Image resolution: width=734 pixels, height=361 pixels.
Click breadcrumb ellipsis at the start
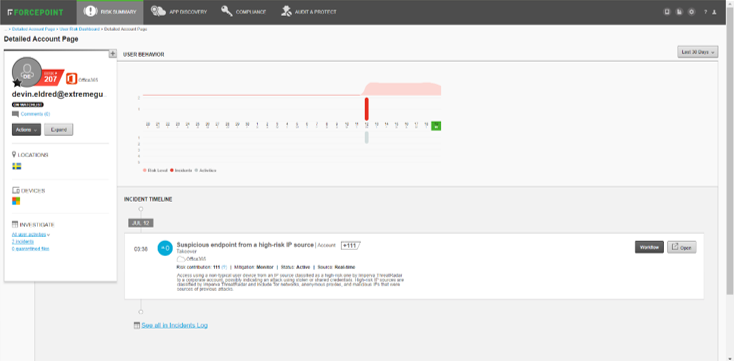(x=5, y=29)
